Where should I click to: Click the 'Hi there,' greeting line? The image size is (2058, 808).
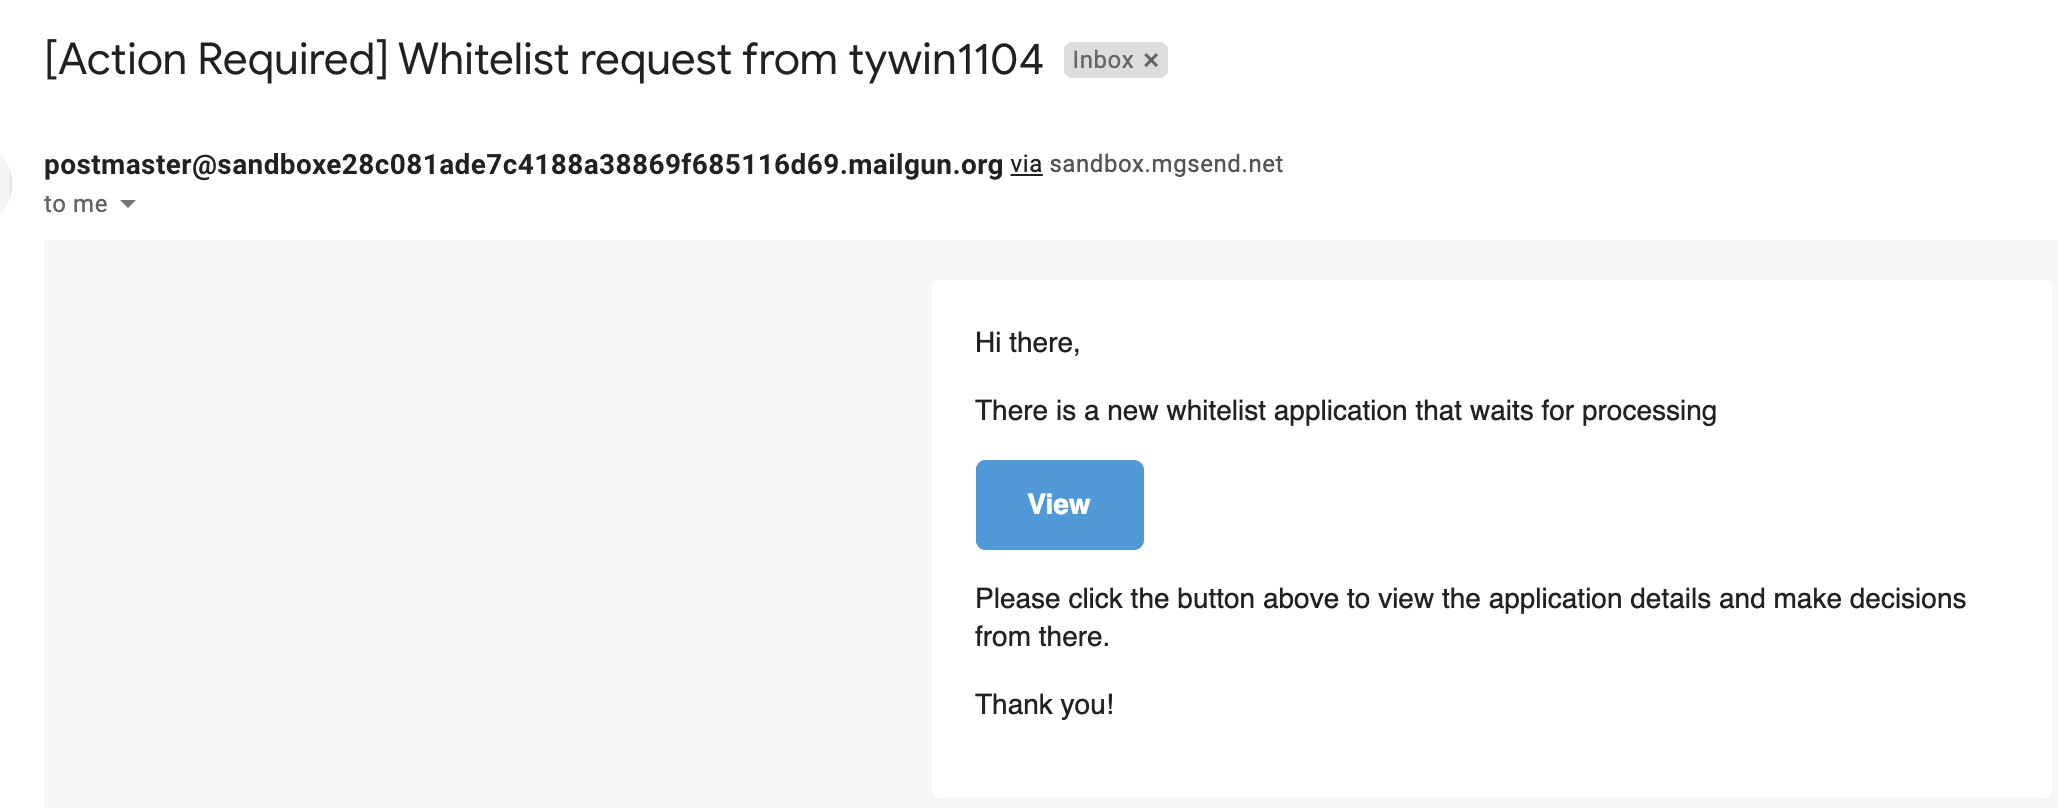(1027, 343)
